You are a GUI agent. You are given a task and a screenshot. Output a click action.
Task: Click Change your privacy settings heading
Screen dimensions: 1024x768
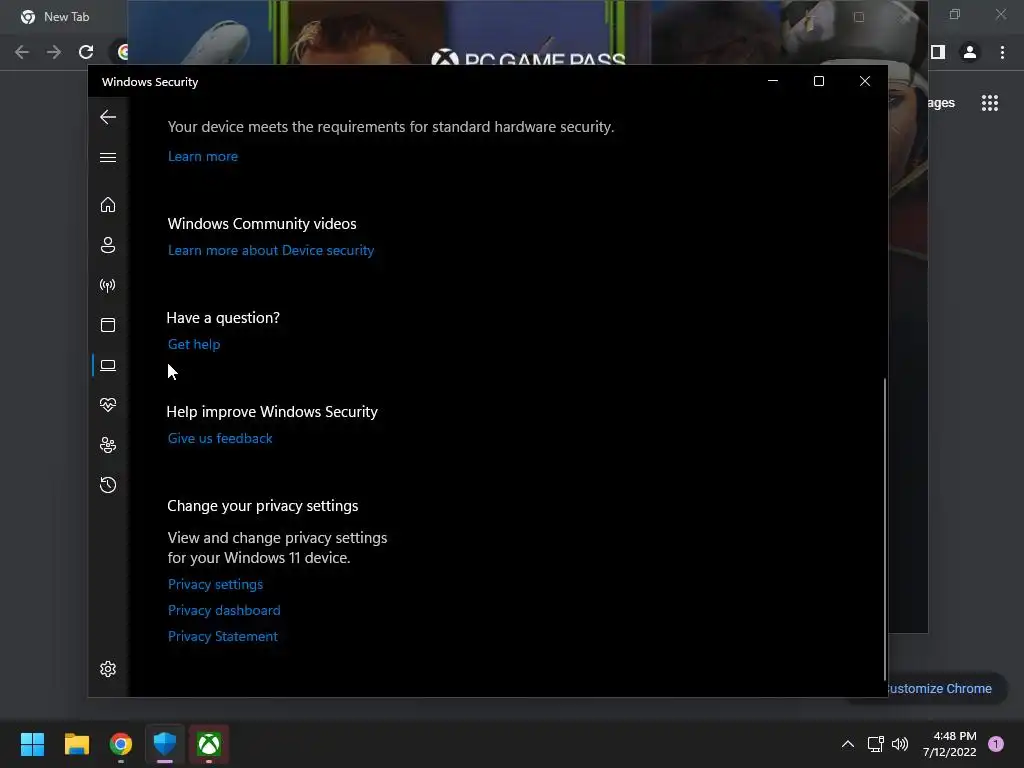click(263, 506)
